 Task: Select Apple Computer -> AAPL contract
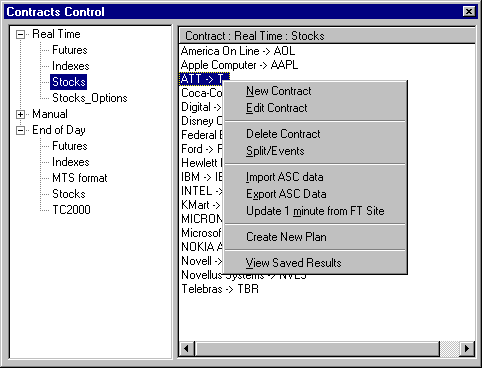pos(239,65)
